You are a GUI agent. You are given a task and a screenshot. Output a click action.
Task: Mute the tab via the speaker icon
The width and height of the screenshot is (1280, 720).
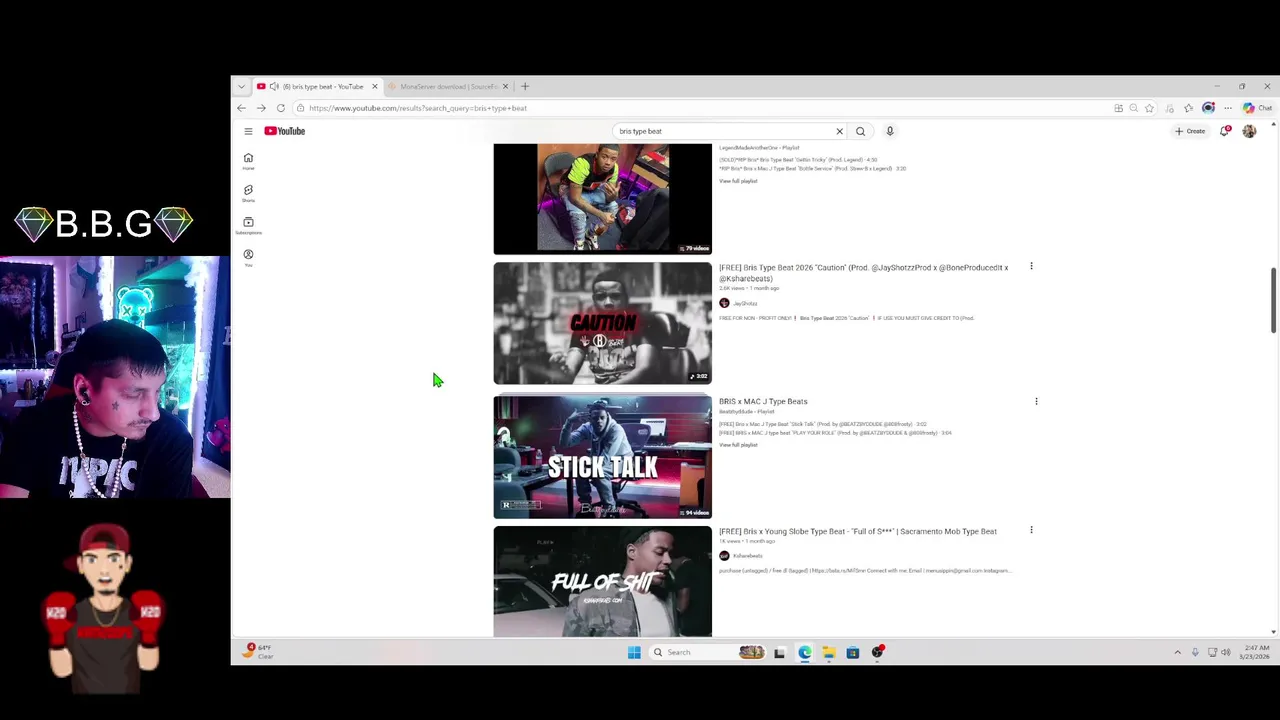tap(274, 86)
